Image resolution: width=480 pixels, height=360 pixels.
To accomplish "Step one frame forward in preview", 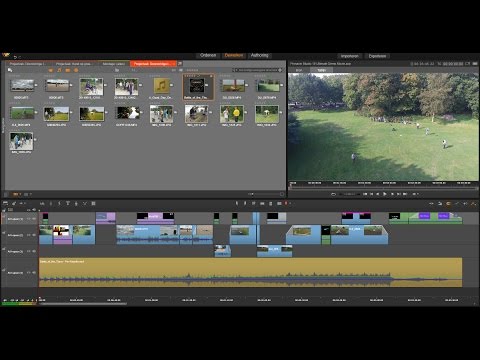I will coord(392,194).
